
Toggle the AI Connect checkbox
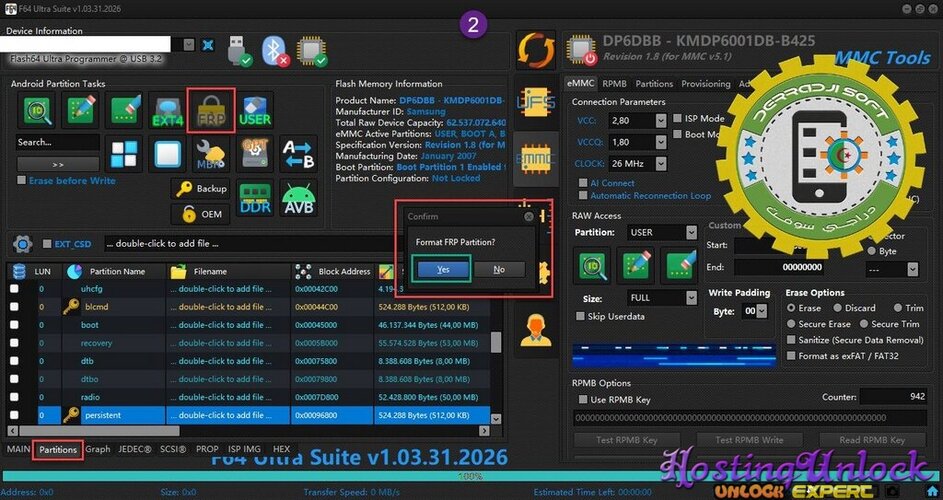coord(583,183)
